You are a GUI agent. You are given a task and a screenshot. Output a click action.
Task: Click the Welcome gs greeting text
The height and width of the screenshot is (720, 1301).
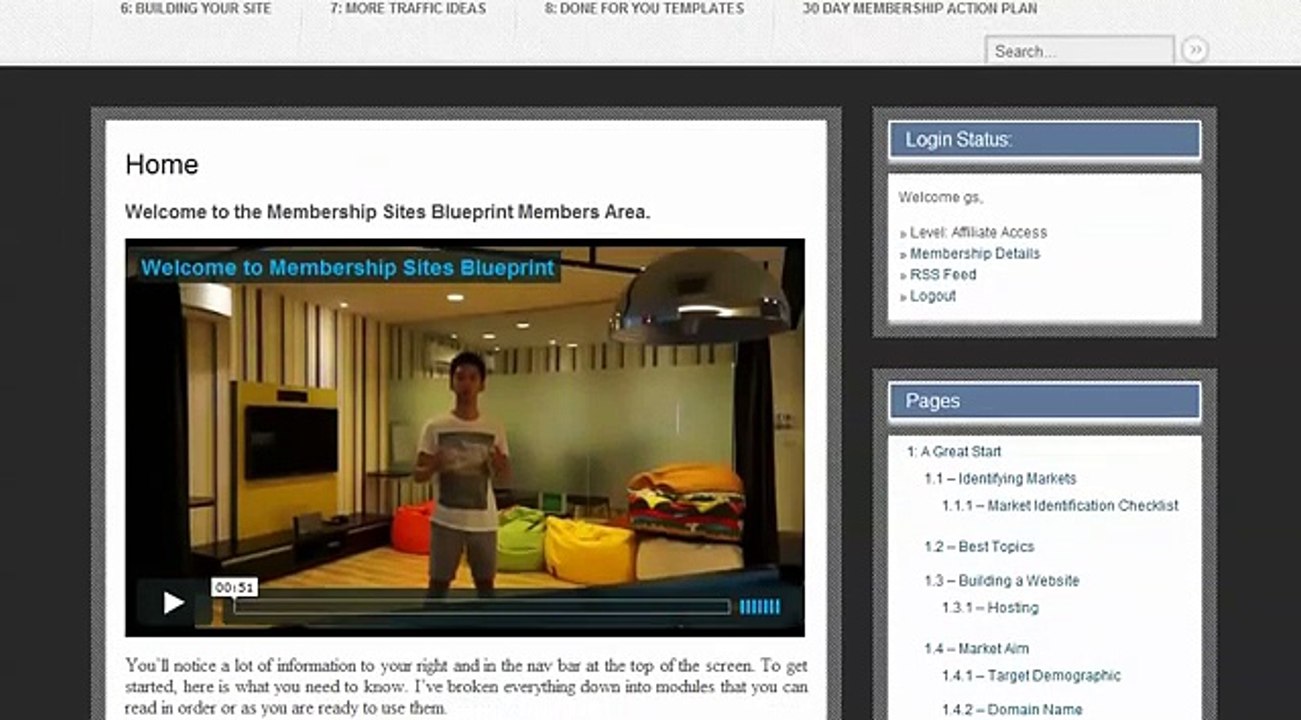(x=940, y=197)
